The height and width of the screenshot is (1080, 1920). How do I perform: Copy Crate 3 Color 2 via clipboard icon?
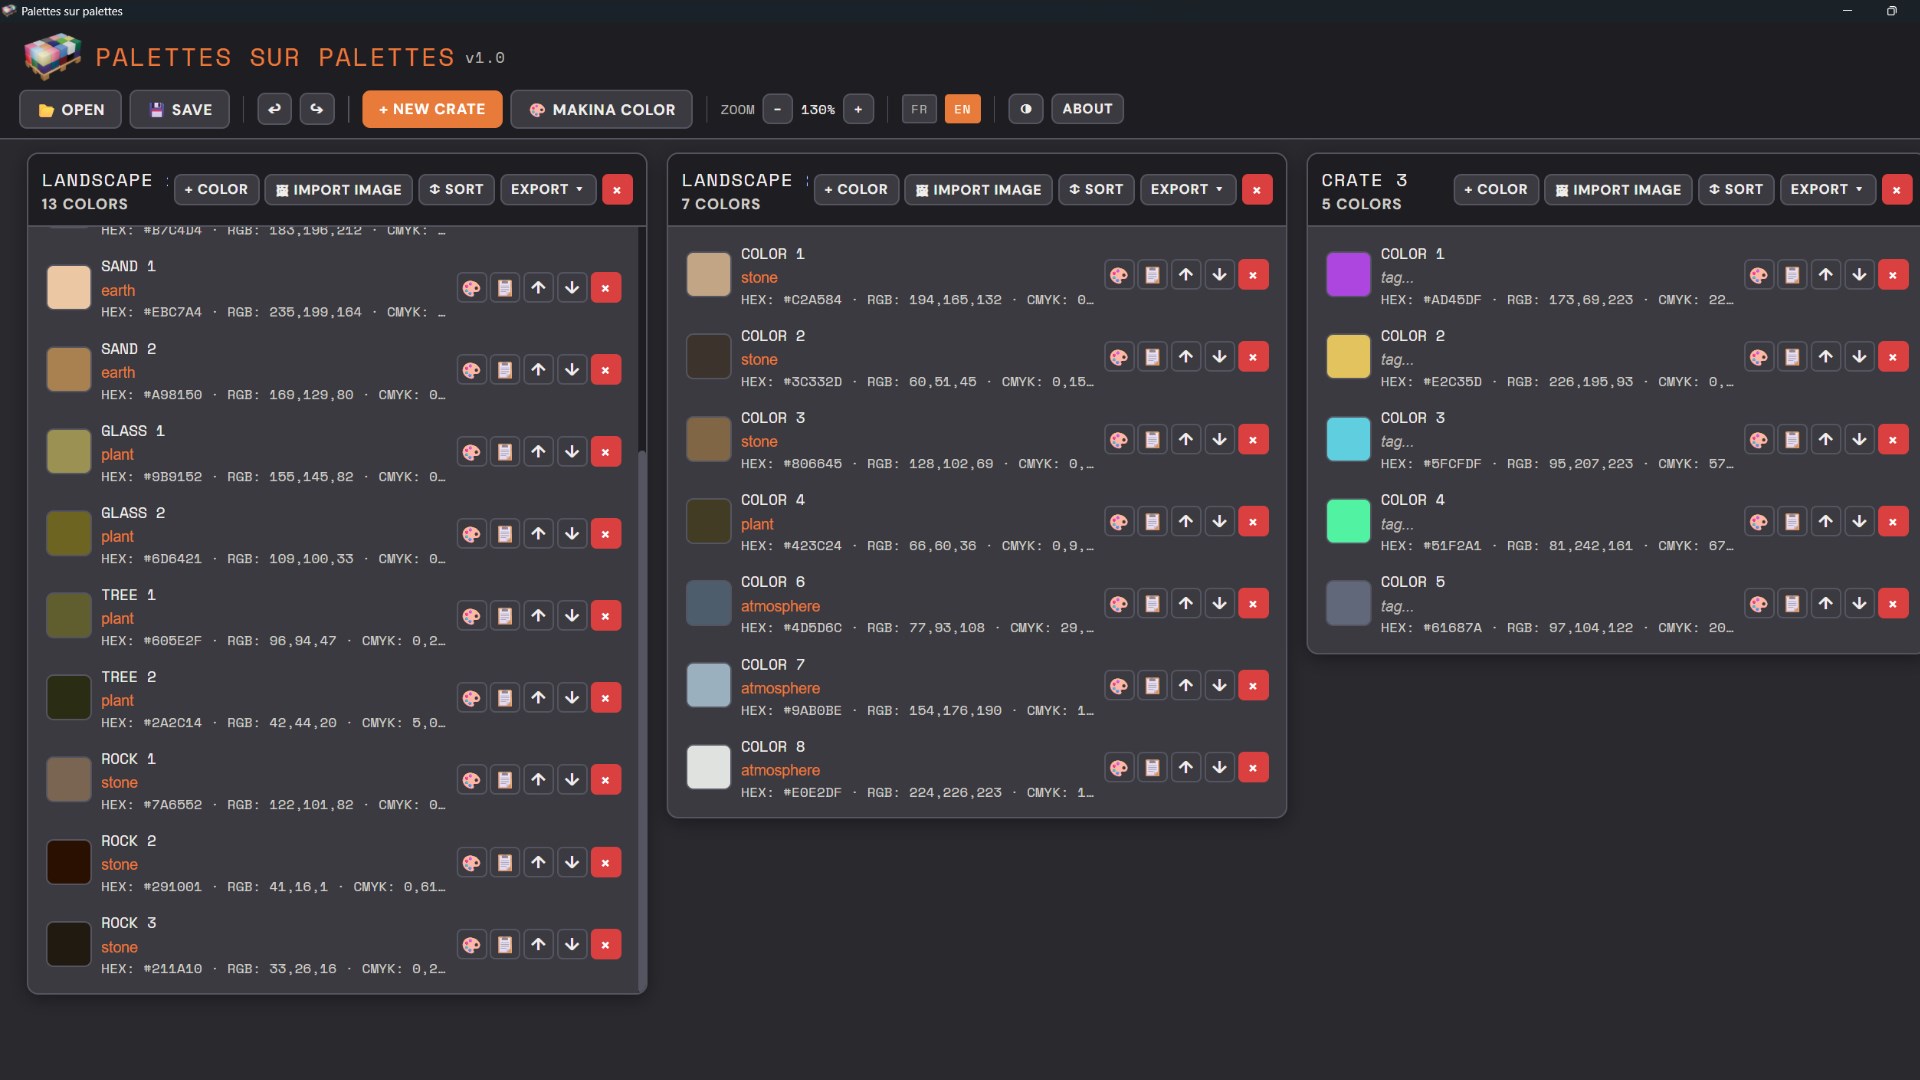[1792, 357]
